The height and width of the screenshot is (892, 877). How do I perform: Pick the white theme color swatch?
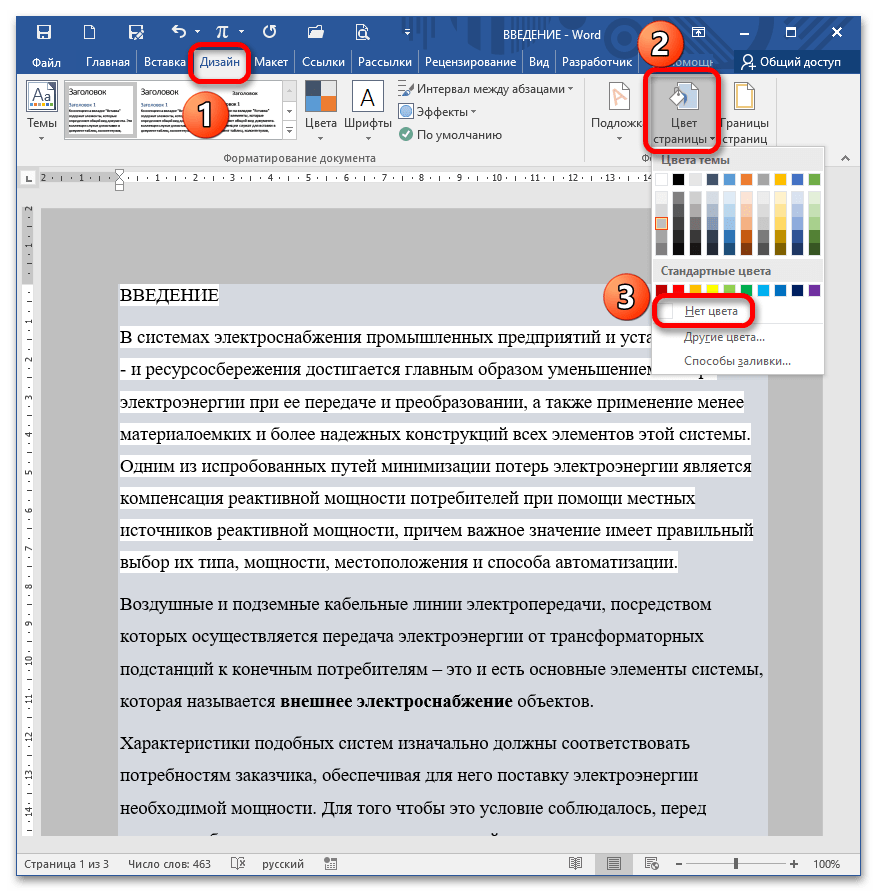(661, 180)
